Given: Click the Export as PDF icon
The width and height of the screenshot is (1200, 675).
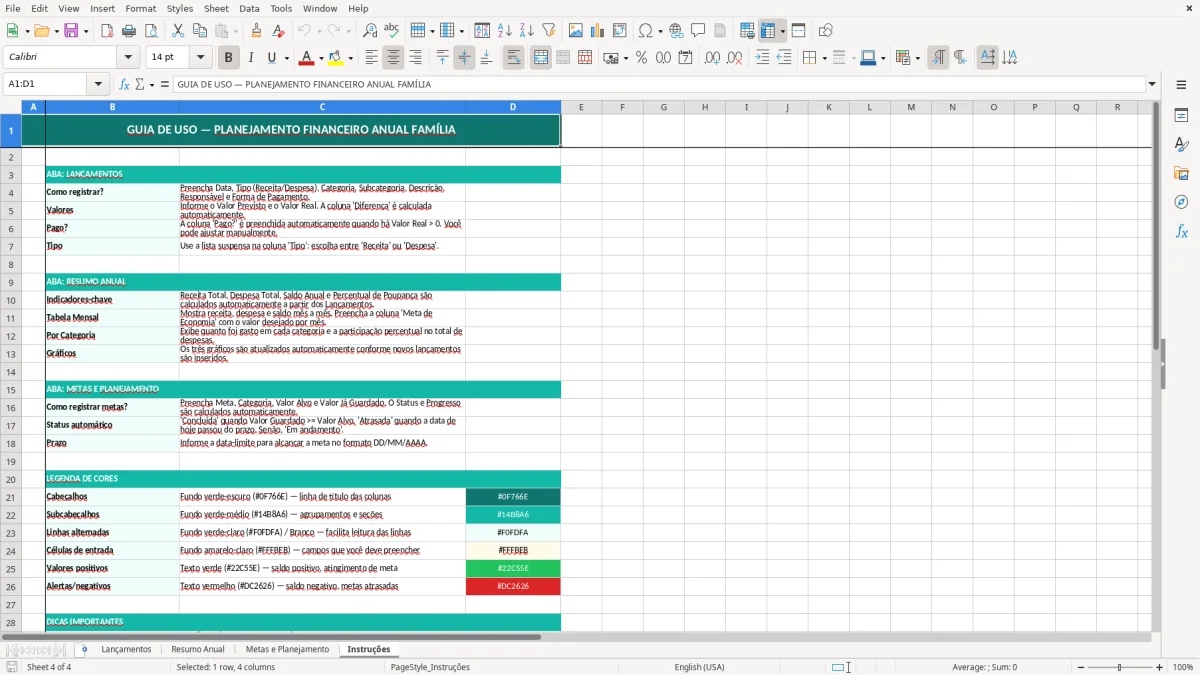Looking at the screenshot, I should (x=107, y=31).
